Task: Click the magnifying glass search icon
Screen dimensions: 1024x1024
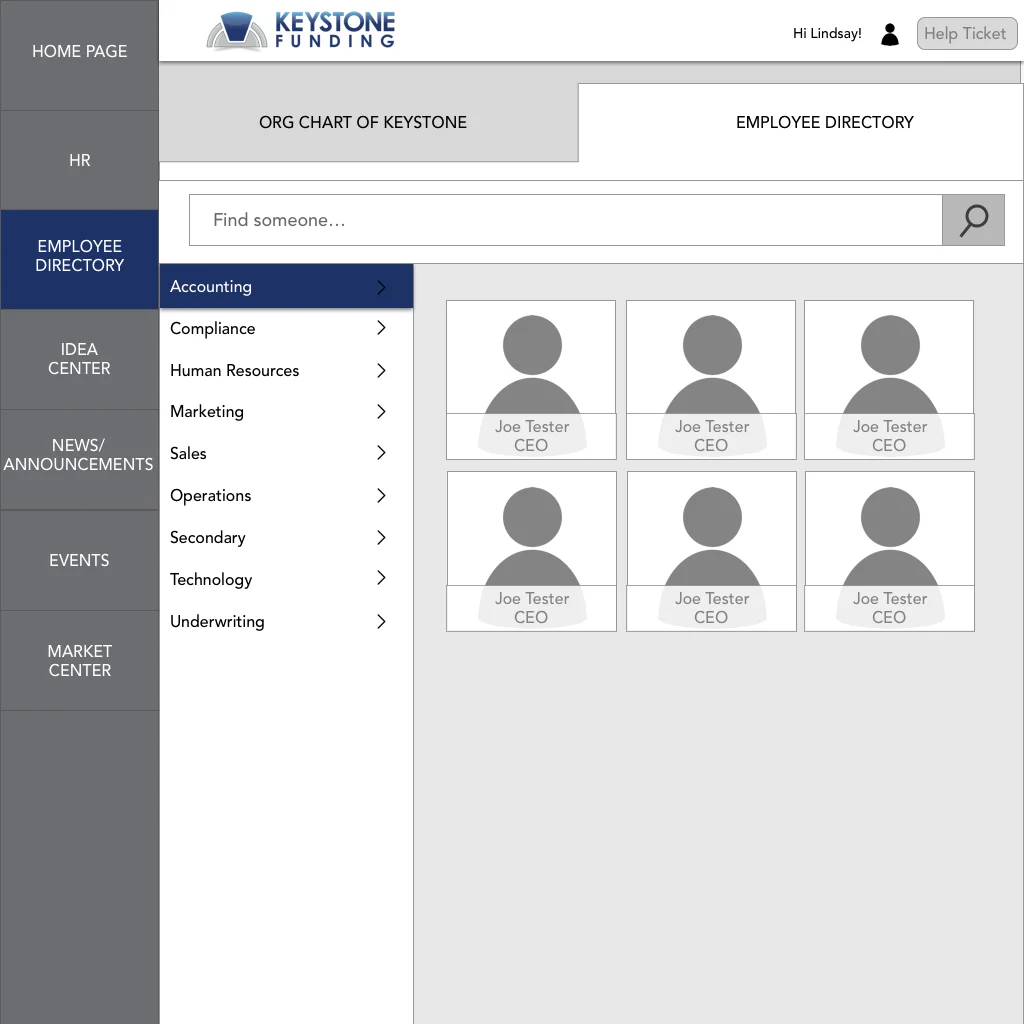Action: point(973,220)
